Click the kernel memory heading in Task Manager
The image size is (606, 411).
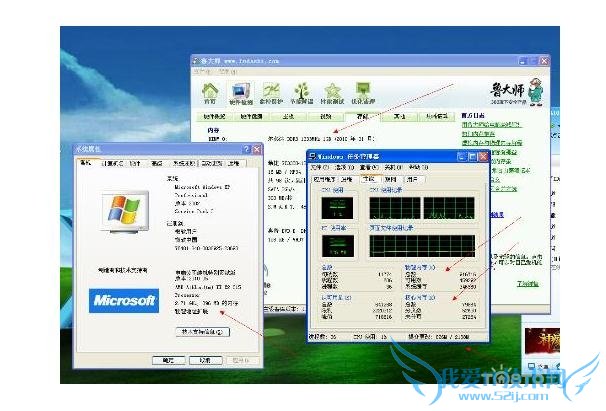tap(420, 297)
